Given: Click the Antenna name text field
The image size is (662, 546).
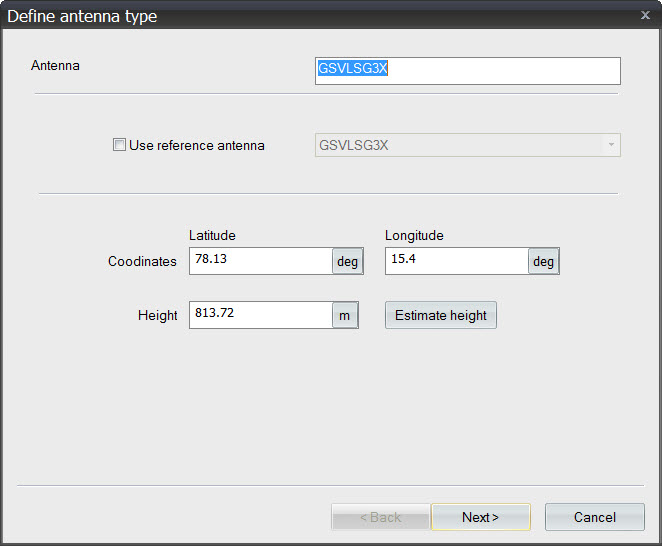Looking at the screenshot, I should [467, 71].
